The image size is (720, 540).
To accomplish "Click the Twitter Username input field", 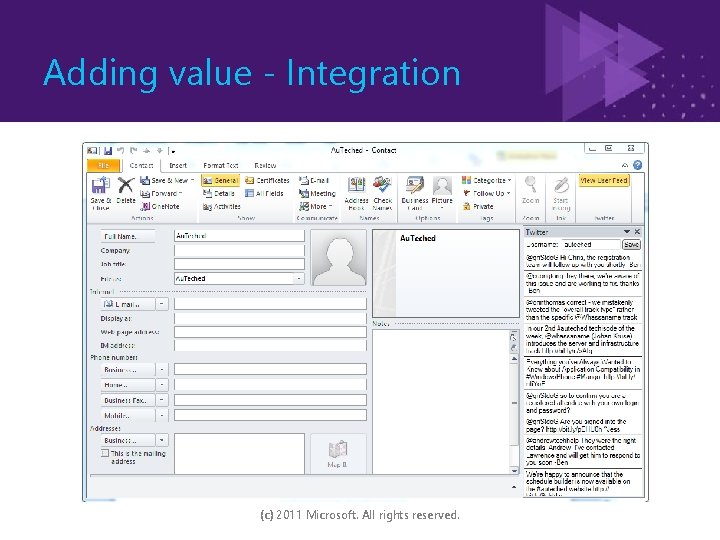I will point(591,245).
